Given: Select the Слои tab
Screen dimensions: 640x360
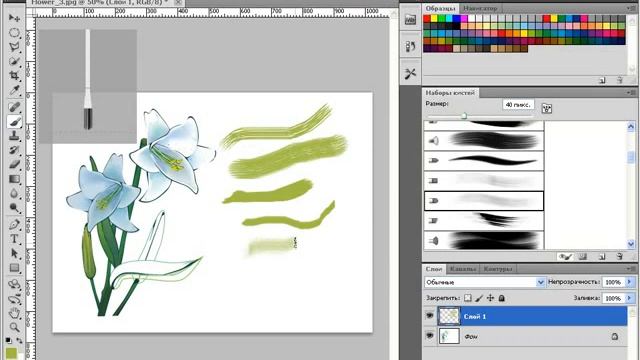Looking at the screenshot, I should coord(434,269).
